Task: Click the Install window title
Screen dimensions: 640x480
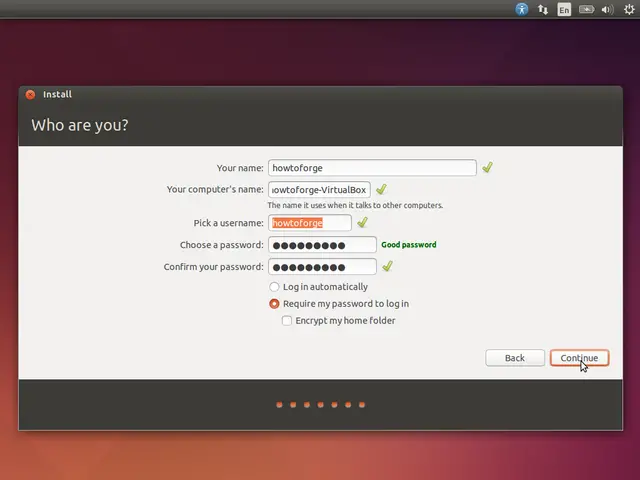Action: click(x=58, y=95)
